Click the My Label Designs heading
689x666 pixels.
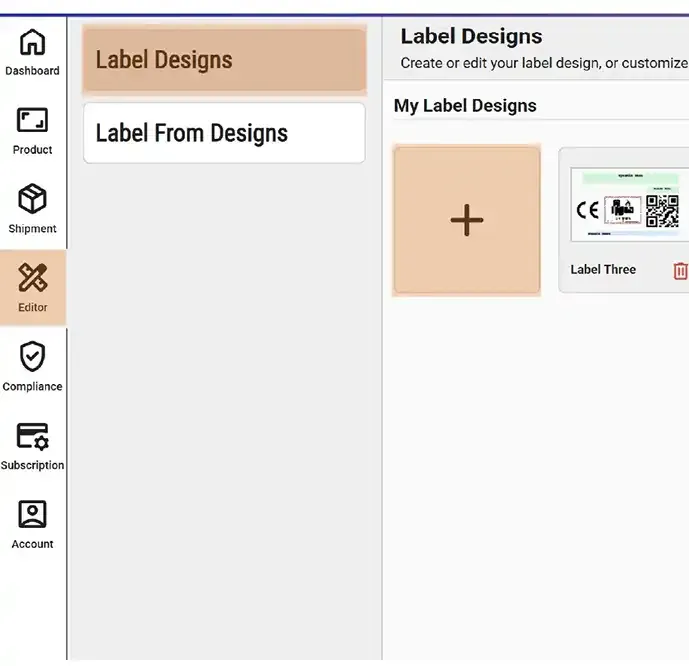(x=465, y=106)
